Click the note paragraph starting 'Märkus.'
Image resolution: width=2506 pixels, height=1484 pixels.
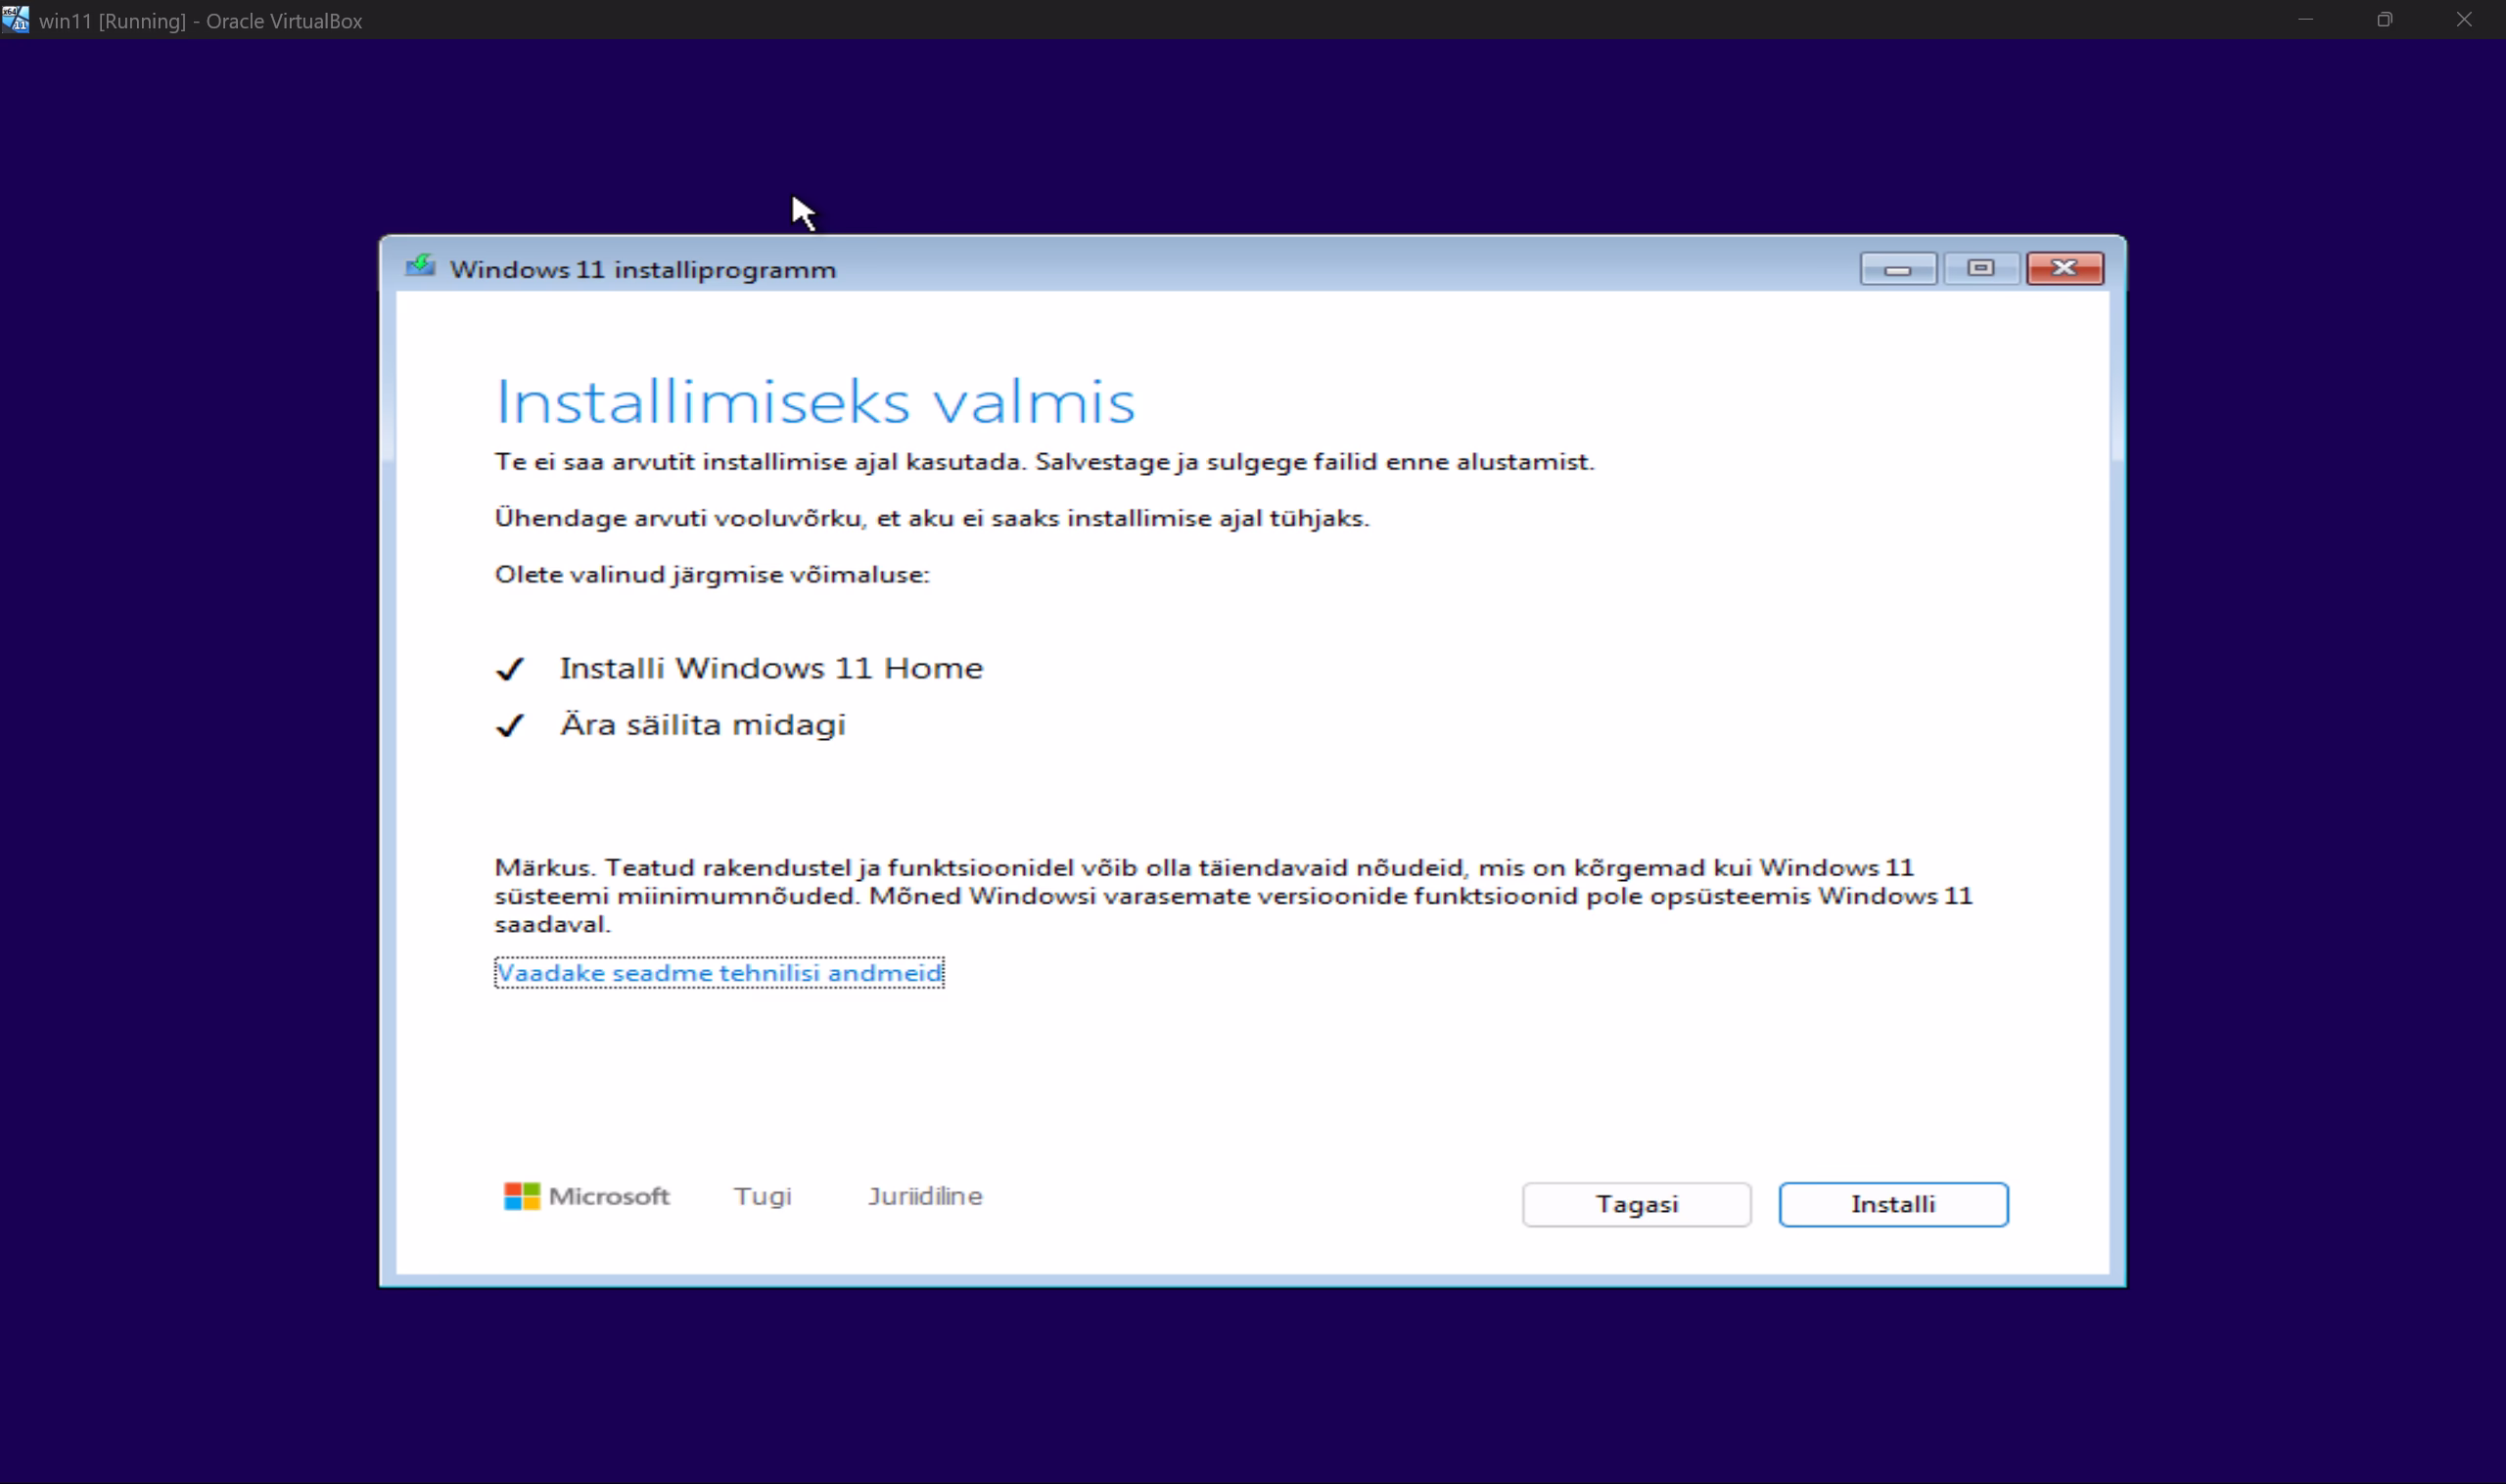pyautogui.click(x=1234, y=896)
